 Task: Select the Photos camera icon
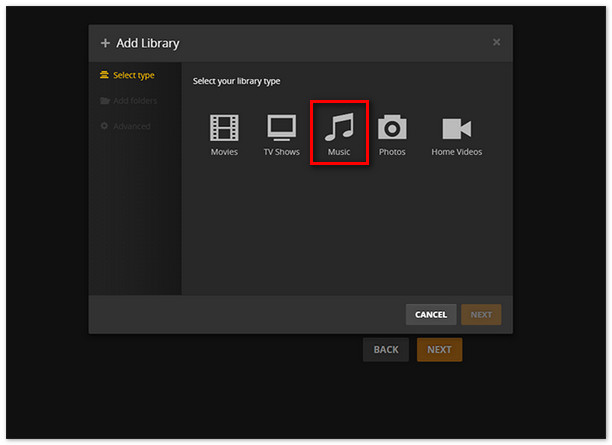pyautogui.click(x=392, y=128)
